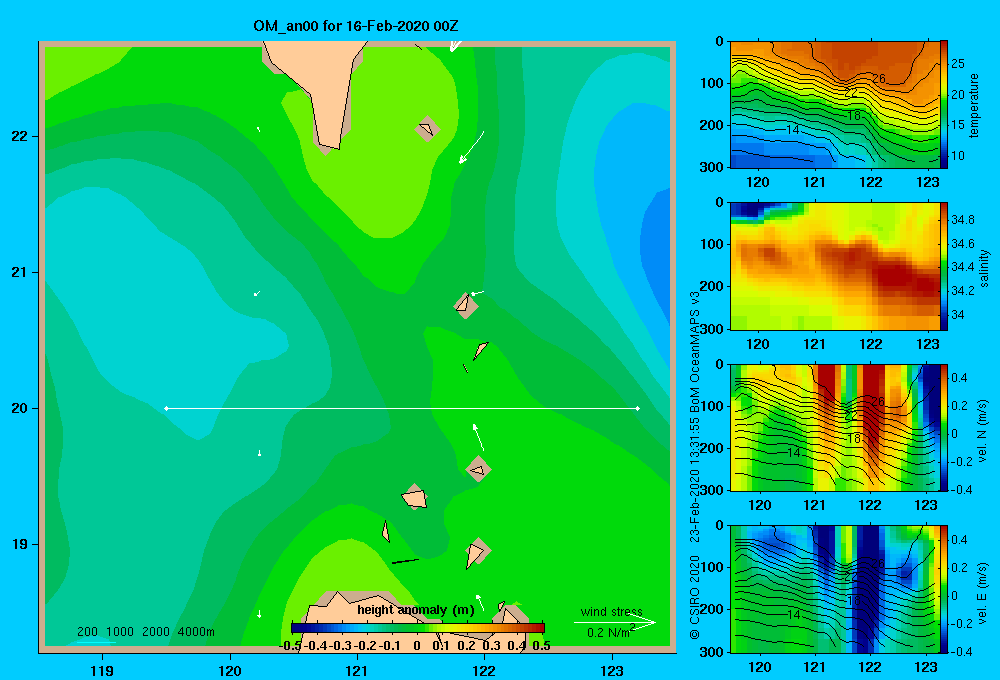Click the 'height anomaly (m)' label
Screen dimensions: 1000x680
click(x=416, y=610)
